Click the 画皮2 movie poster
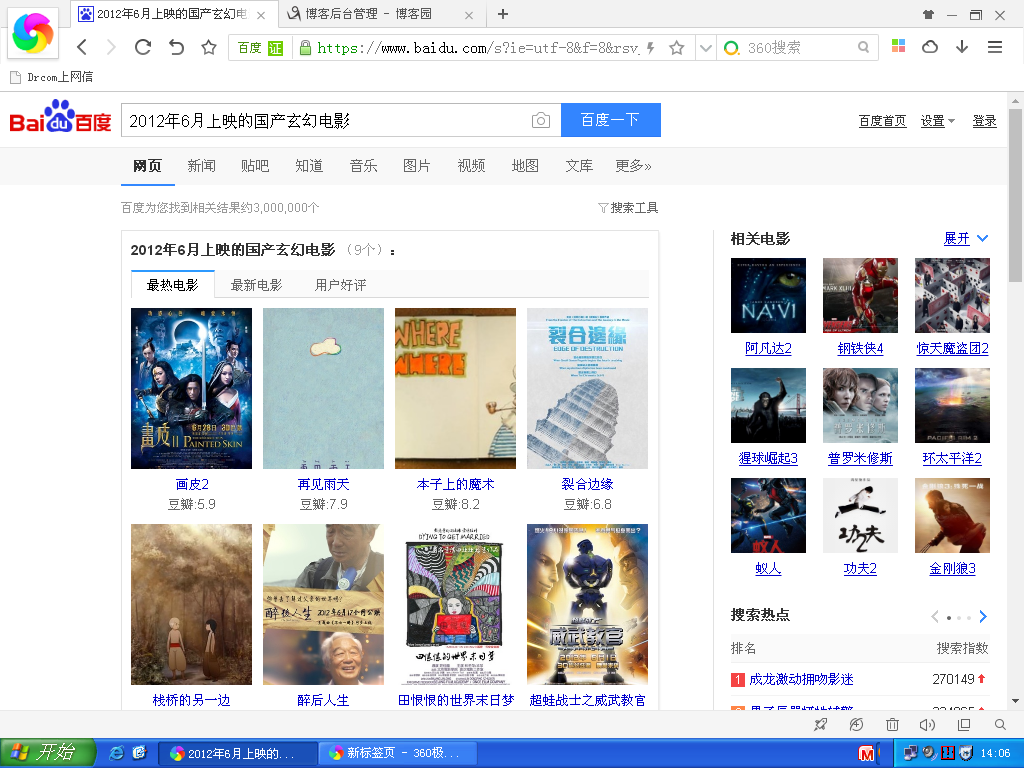 [191, 389]
